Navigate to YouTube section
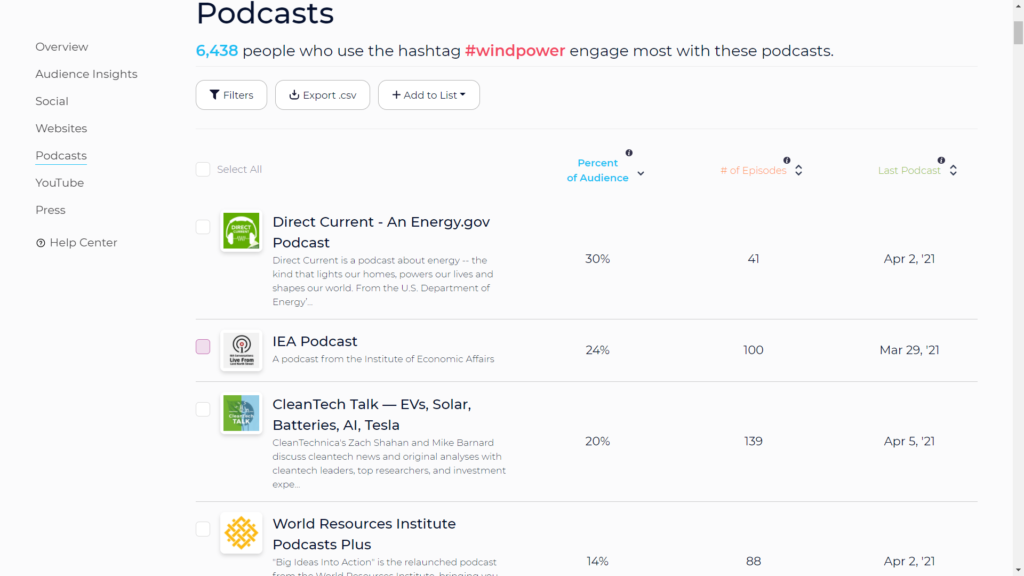The height and width of the screenshot is (576, 1024). point(59,183)
